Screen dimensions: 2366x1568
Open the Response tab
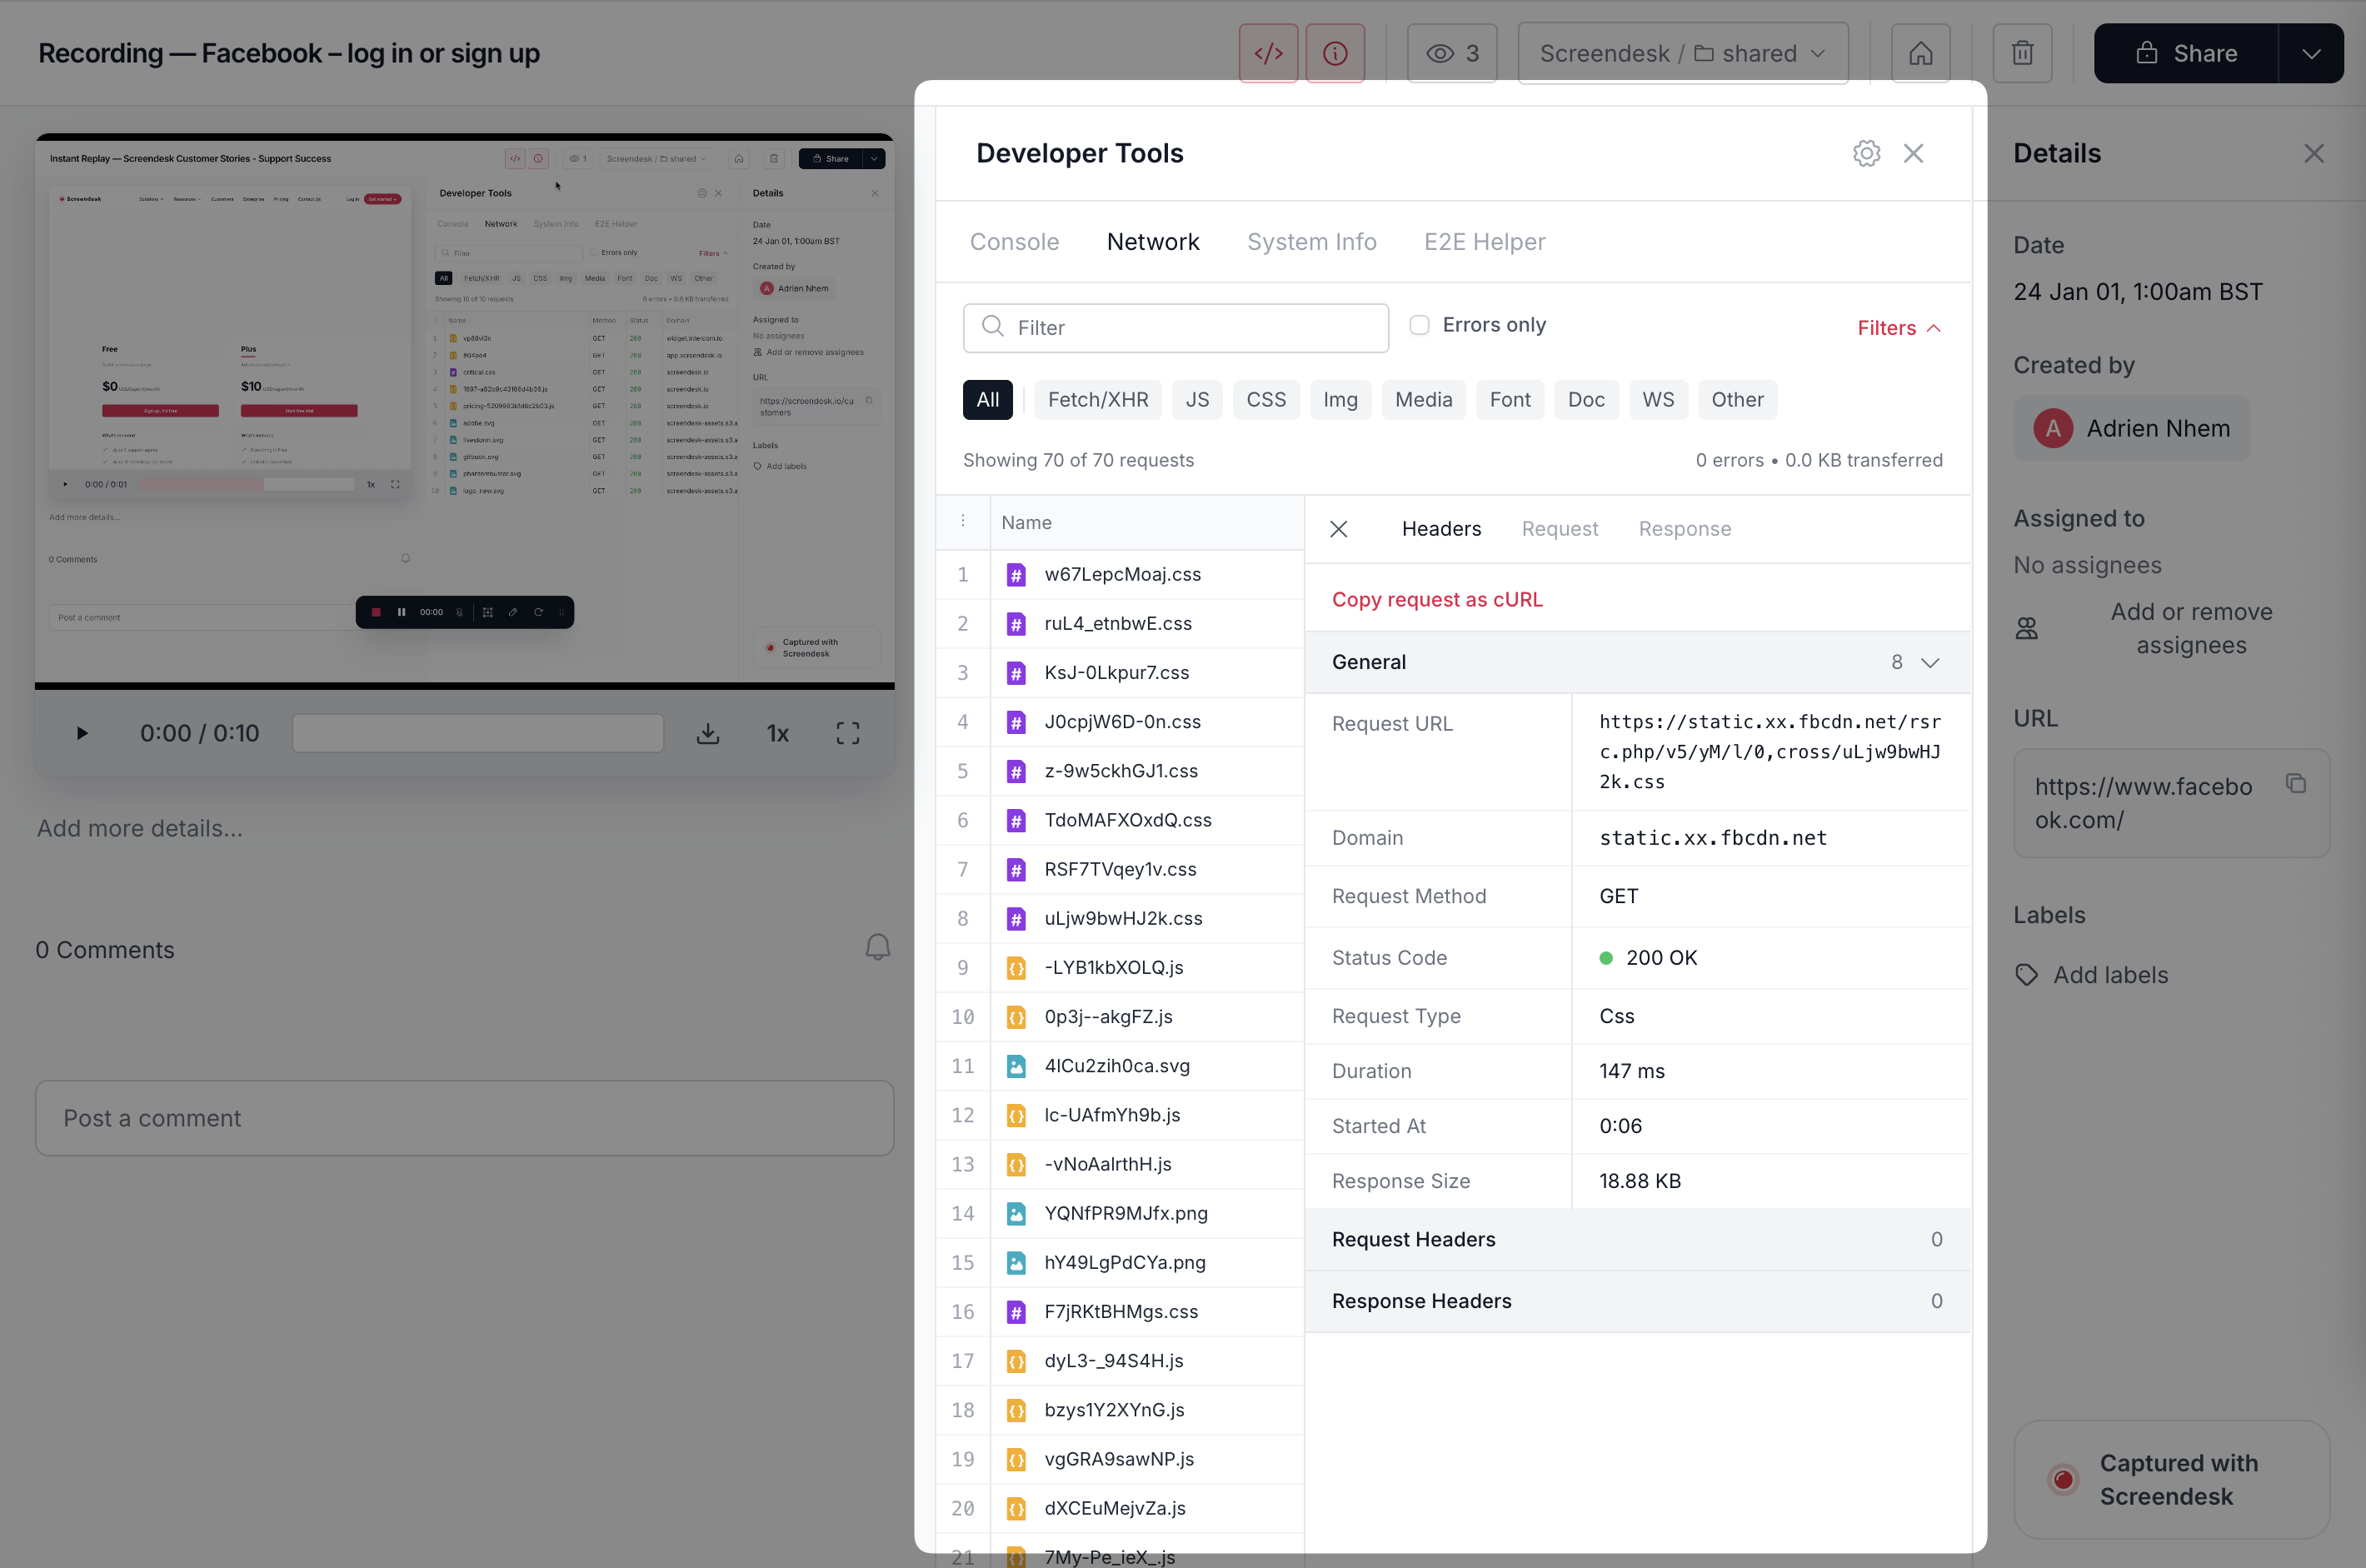click(x=1684, y=529)
